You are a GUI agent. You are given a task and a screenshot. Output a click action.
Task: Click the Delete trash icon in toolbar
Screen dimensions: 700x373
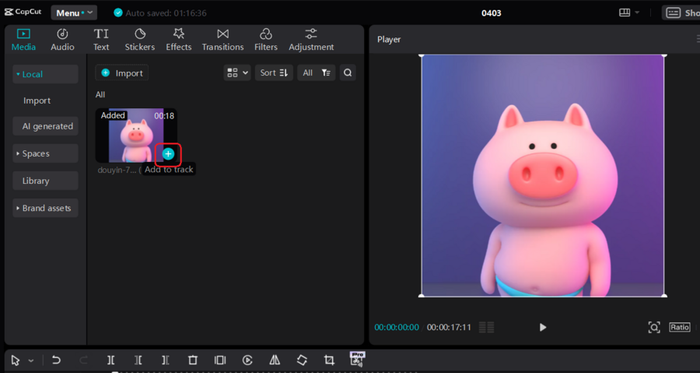[192, 360]
